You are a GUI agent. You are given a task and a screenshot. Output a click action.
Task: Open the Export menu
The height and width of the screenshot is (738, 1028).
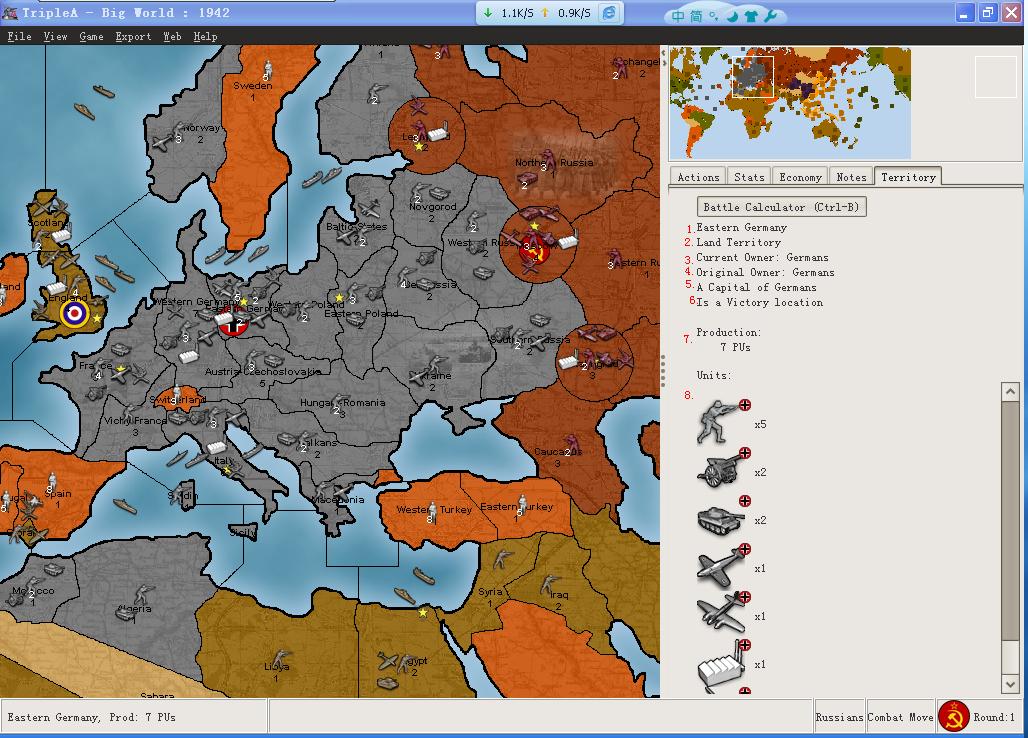[133, 37]
